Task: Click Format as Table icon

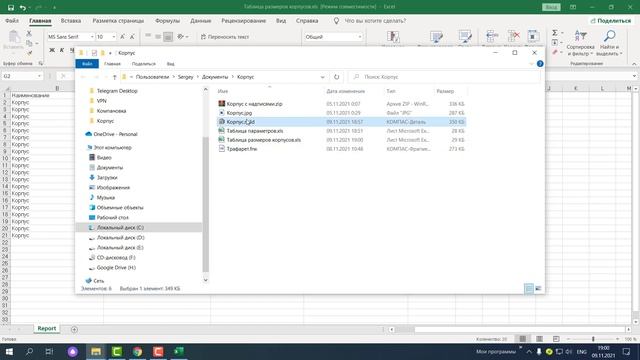Action: pos(436,37)
